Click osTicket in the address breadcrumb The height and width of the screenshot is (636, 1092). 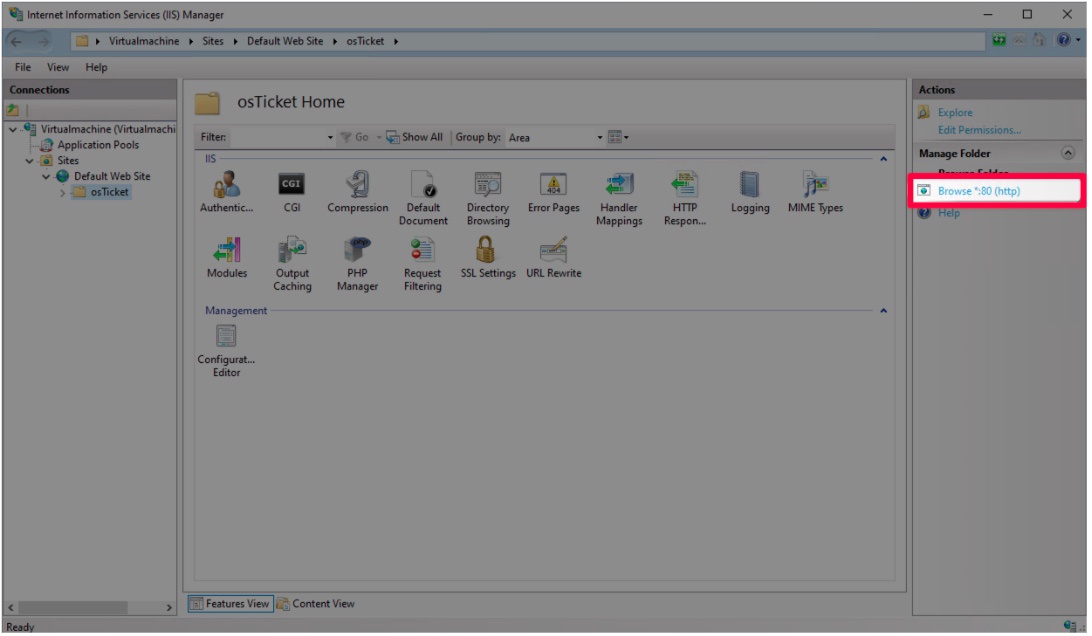[x=365, y=41]
